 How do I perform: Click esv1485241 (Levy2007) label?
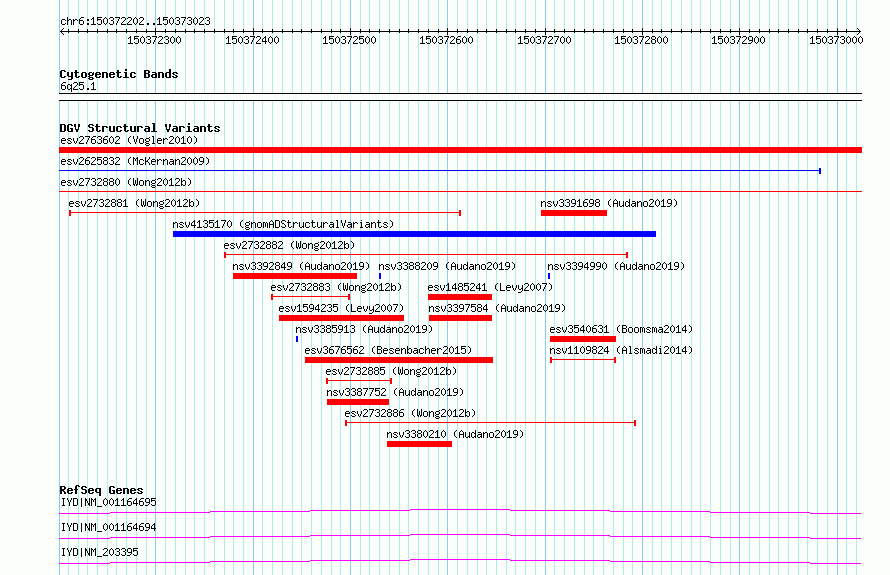490,287
